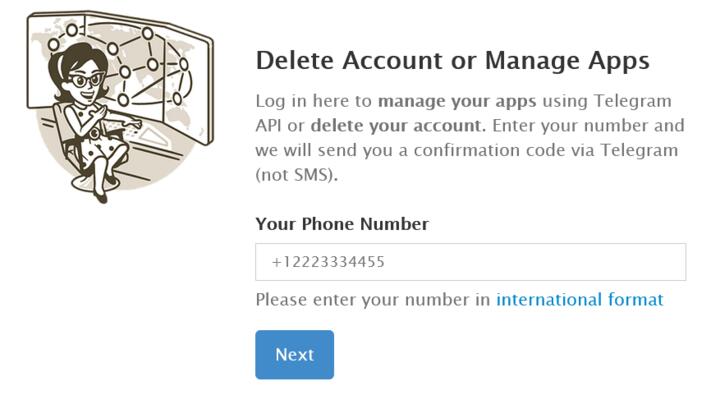Click the +12223334455 placeholder text
Viewport: 720px width, 409px height.
[328, 262]
